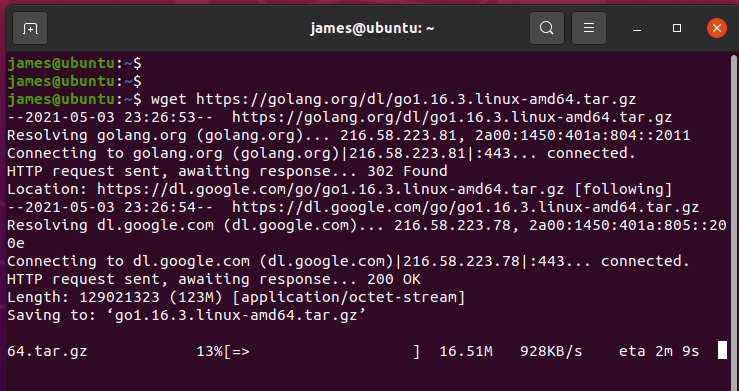Open the terminal search tool
This screenshot has width=739, height=391.
[547, 28]
